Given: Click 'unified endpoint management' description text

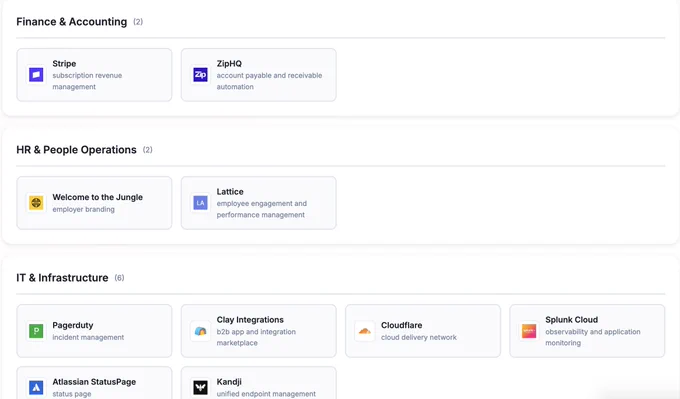Looking at the screenshot, I should tap(266, 394).
